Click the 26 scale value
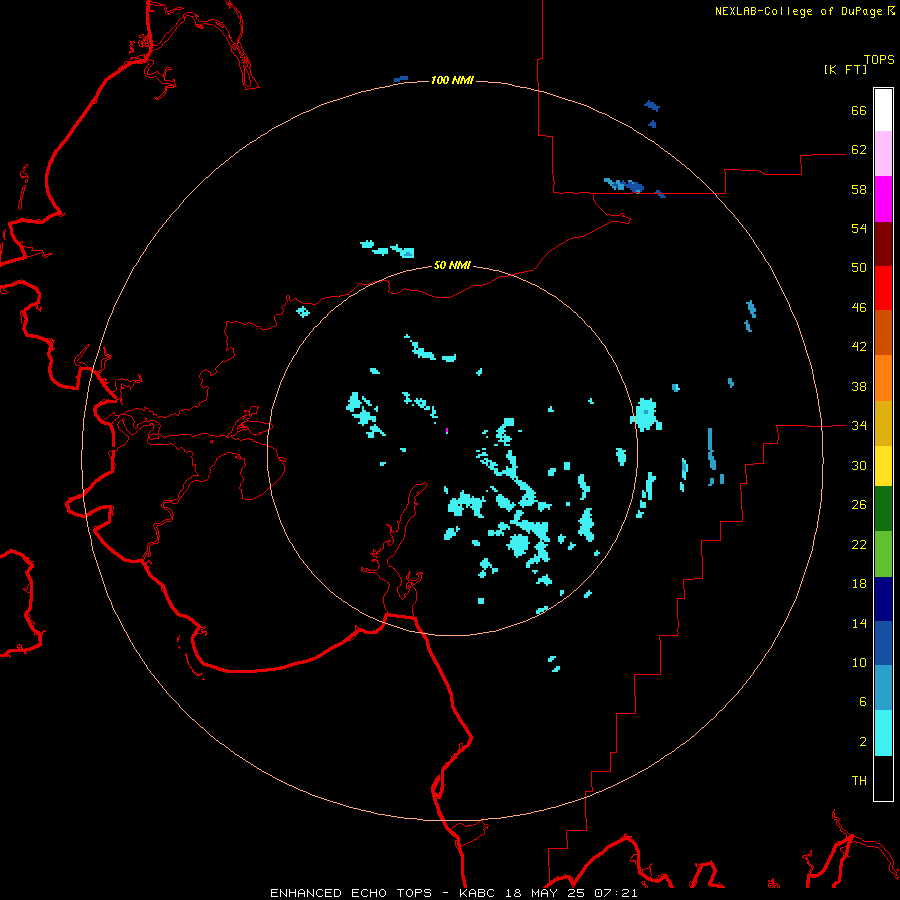Image resolution: width=900 pixels, height=900 pixels. (x=859, y=505)
